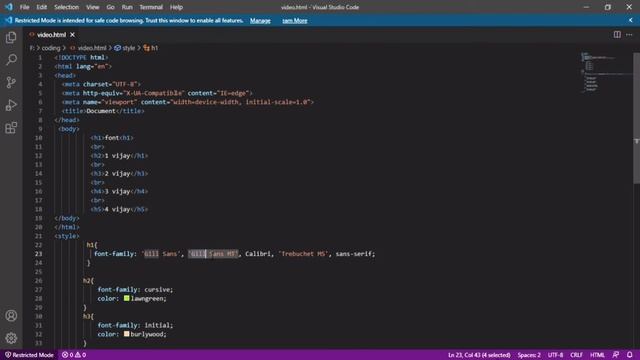This screenshot has height=360, width=640.
Task: Open the View menu
Action: pyautogui.click(x=93, y=7)
